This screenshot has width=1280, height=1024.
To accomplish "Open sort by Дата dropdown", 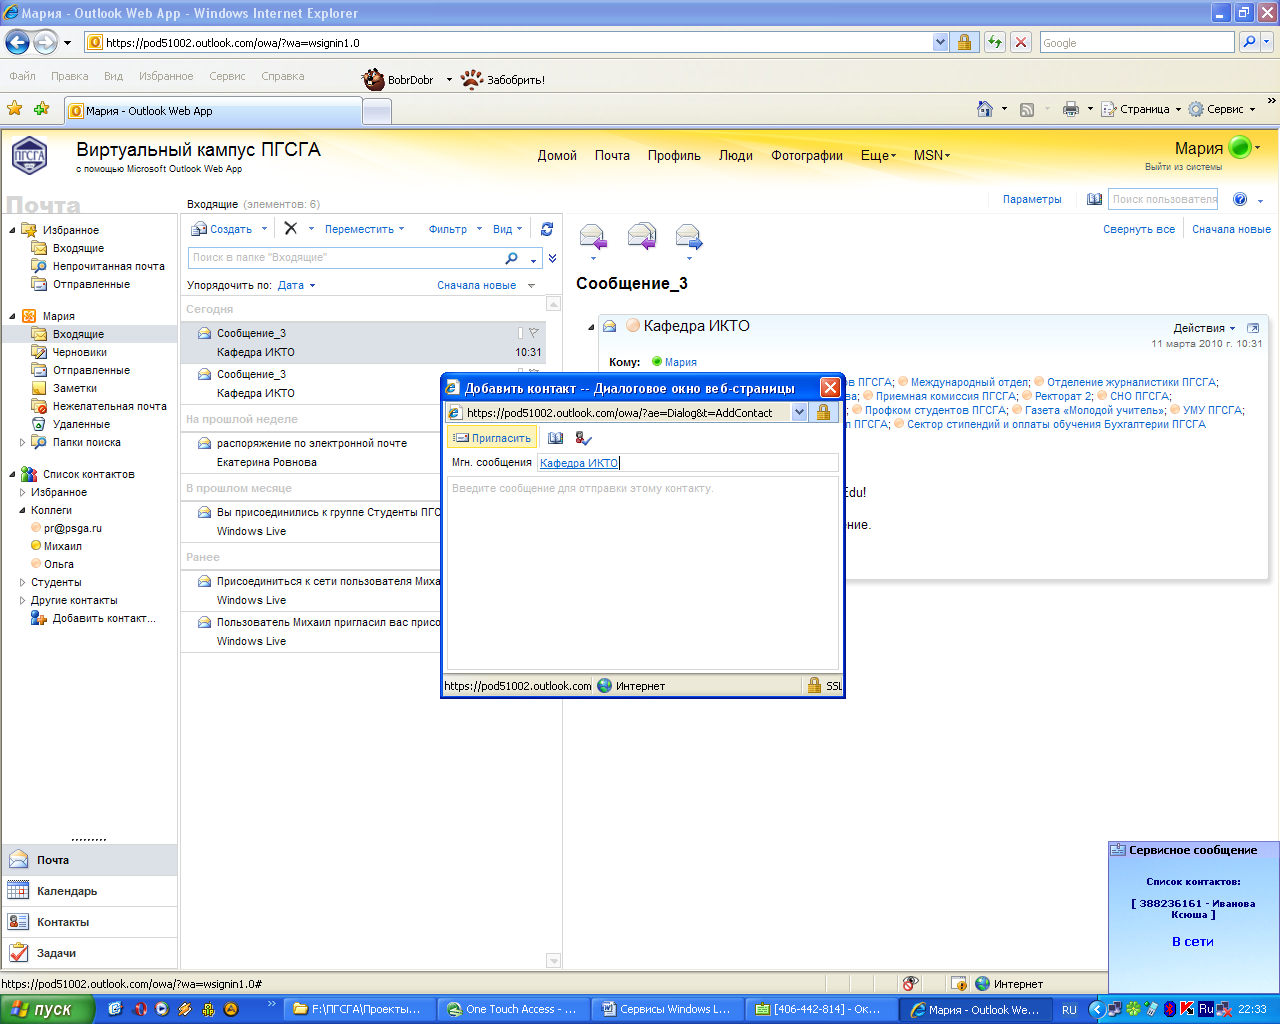I will coord(296,285).
